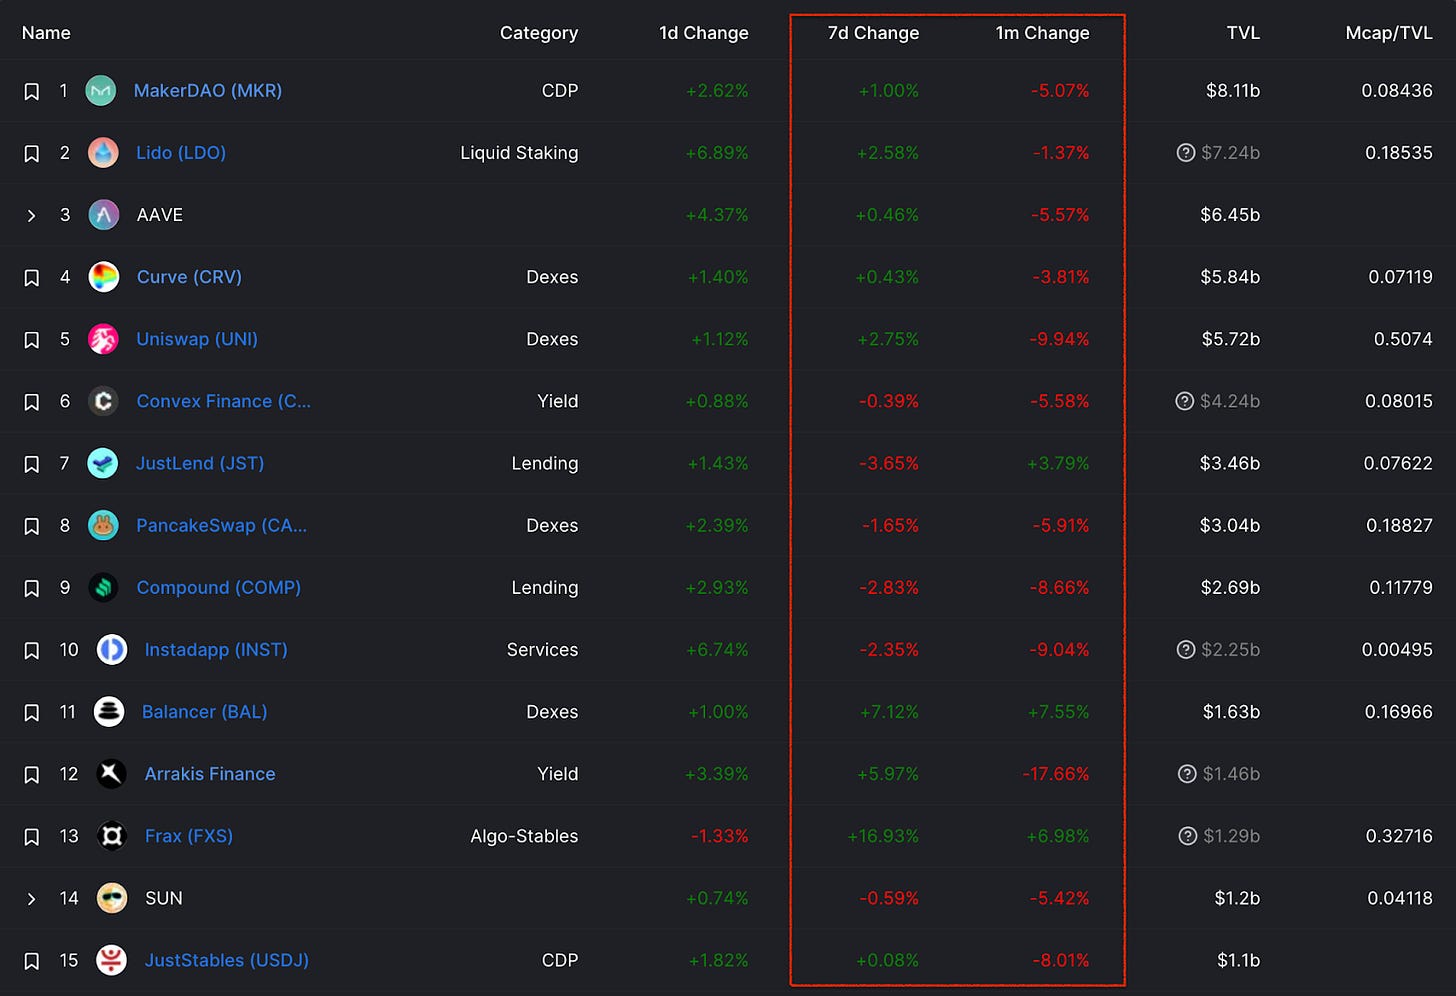The width and height of the screenshot is (1456, 996).
Task: Open the Uniswap (UNI) link
Action: point(197,339)
